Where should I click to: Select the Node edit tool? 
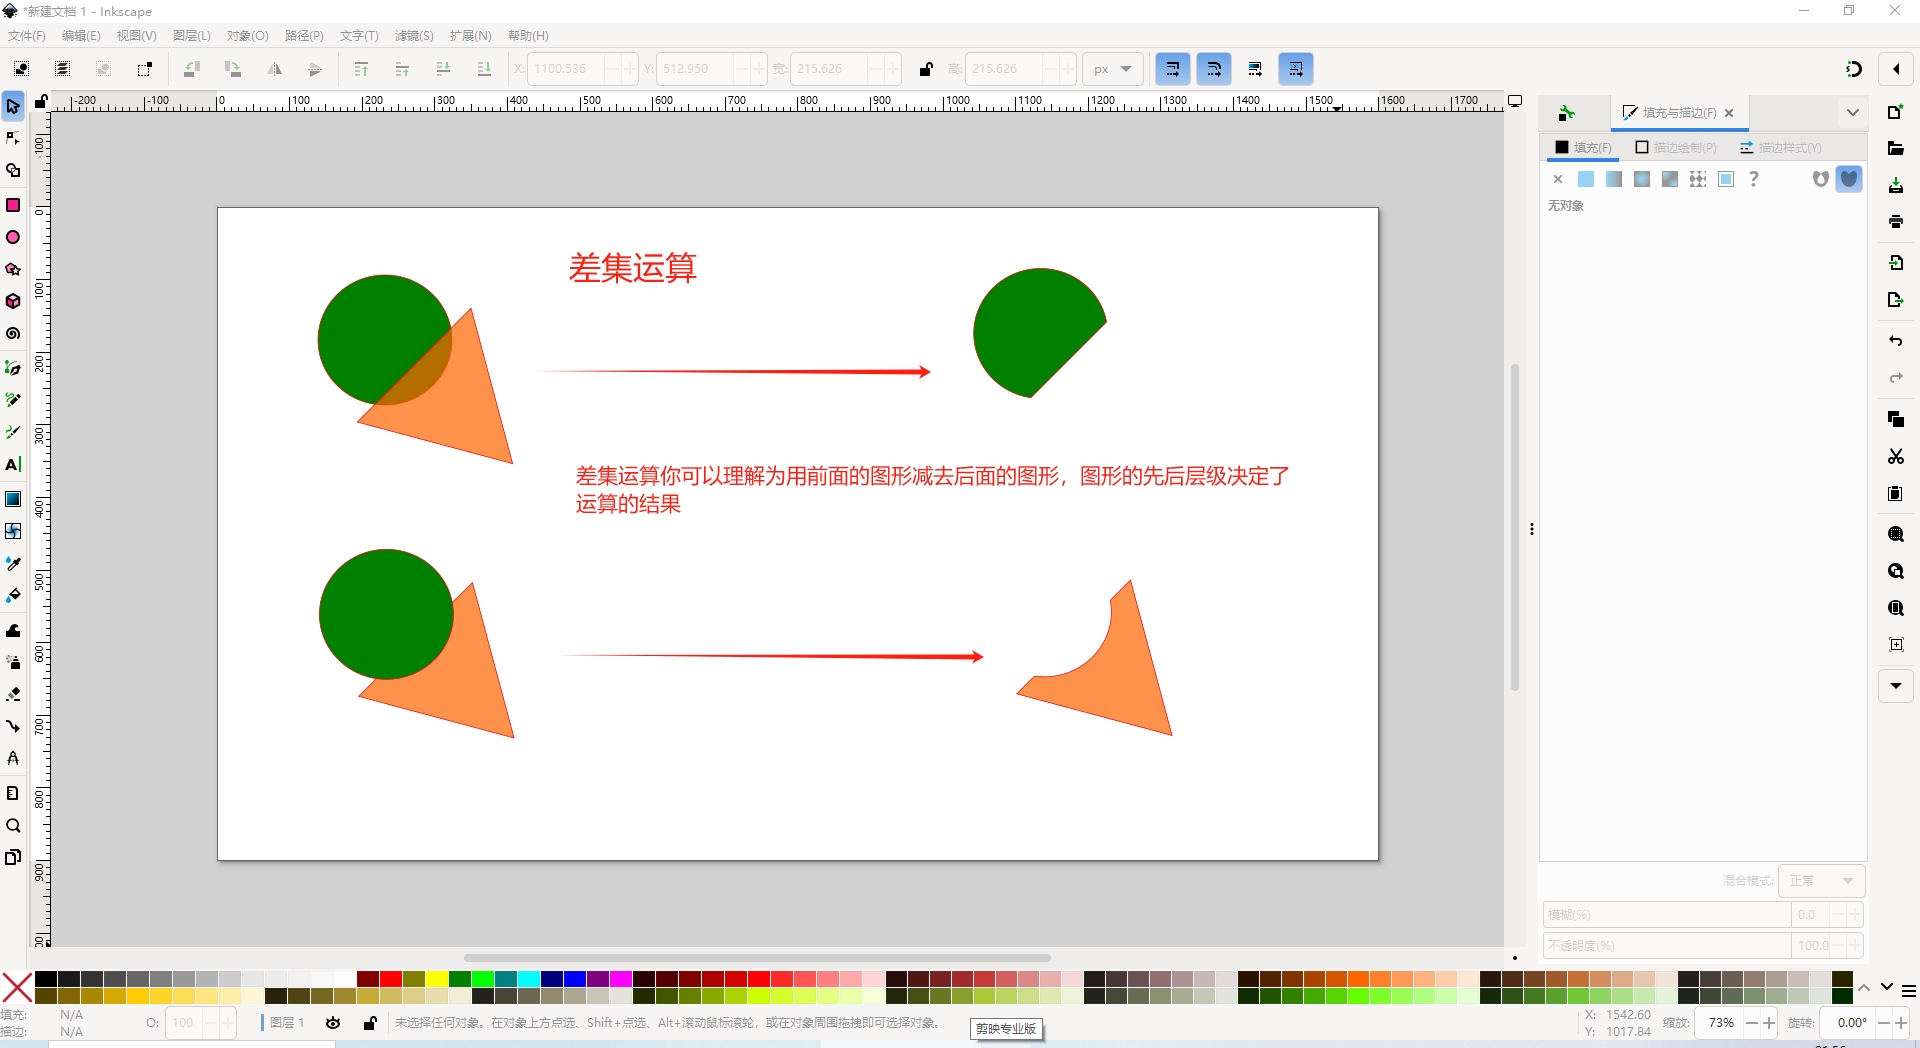coord(13,138)
